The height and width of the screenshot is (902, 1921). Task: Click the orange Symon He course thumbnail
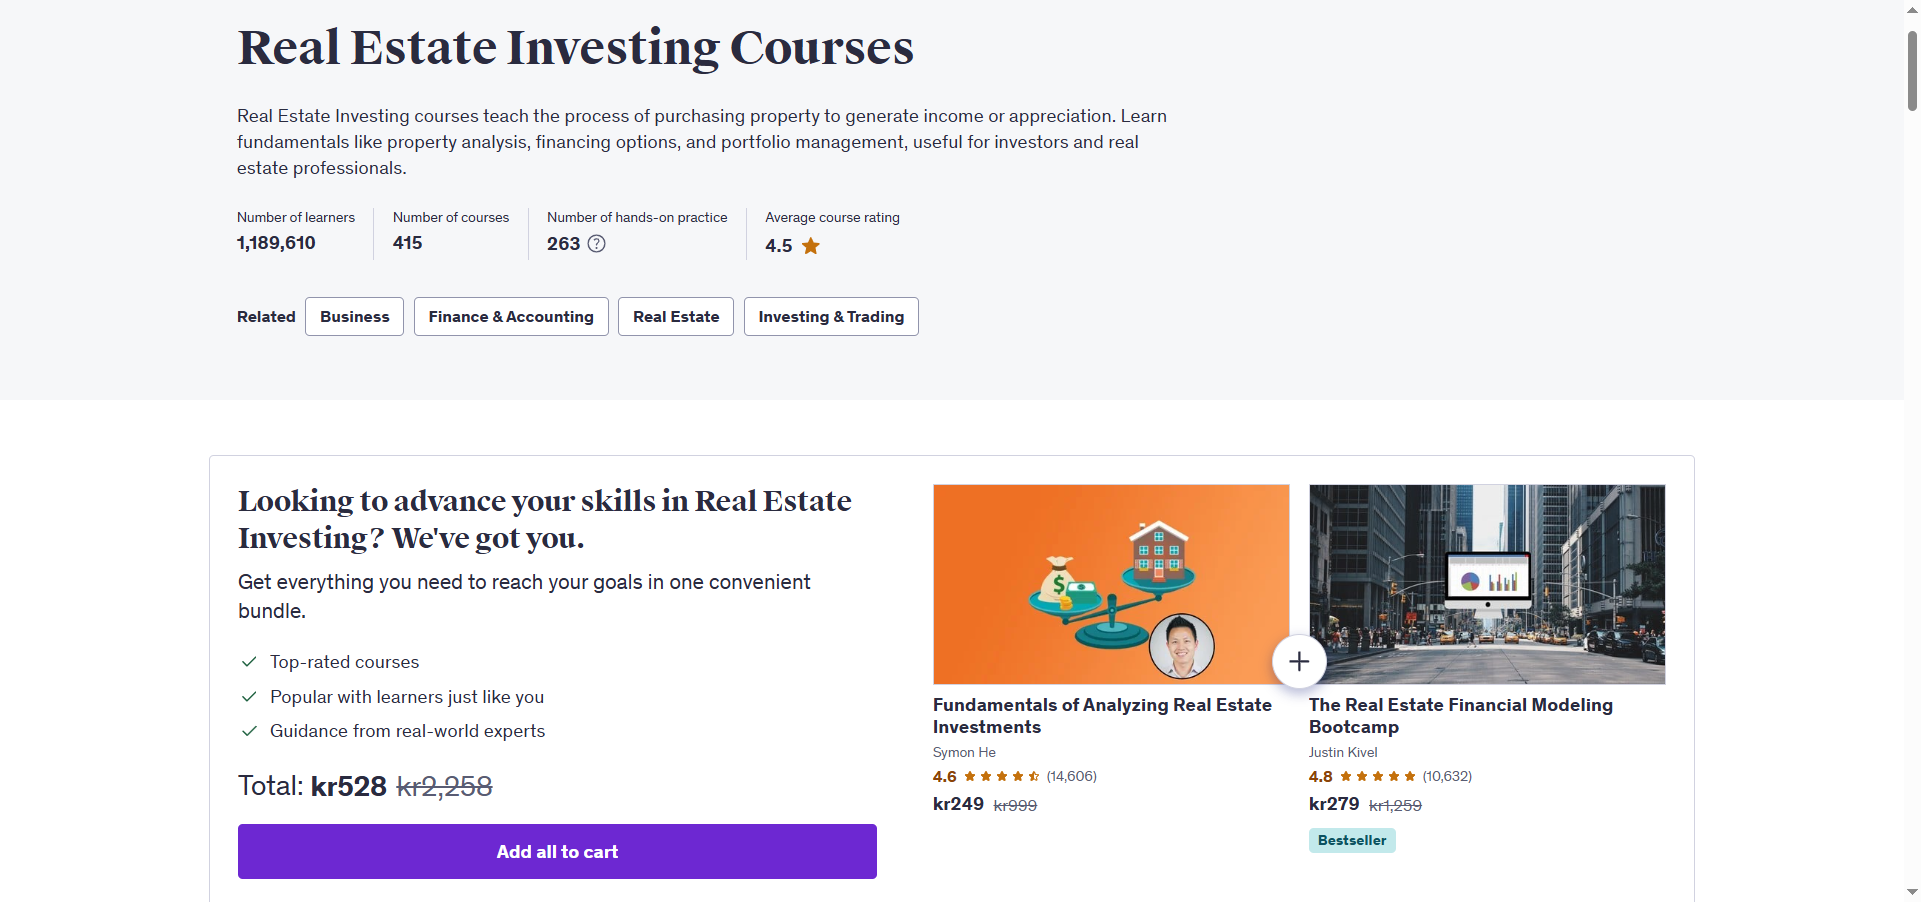click(1111, 584)
